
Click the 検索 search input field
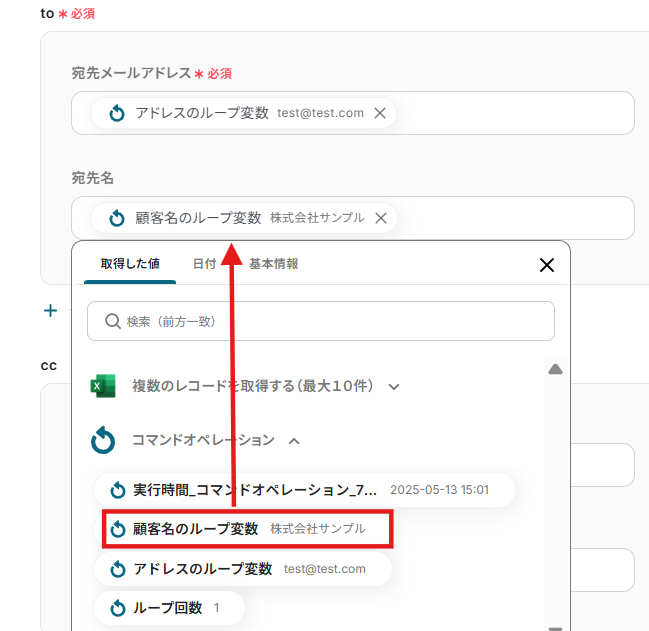[x=330, y=321]
